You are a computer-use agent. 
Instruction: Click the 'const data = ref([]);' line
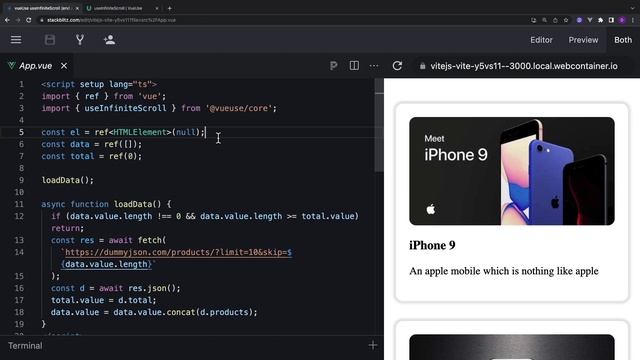pyautogui.click(x=91, y=144)
